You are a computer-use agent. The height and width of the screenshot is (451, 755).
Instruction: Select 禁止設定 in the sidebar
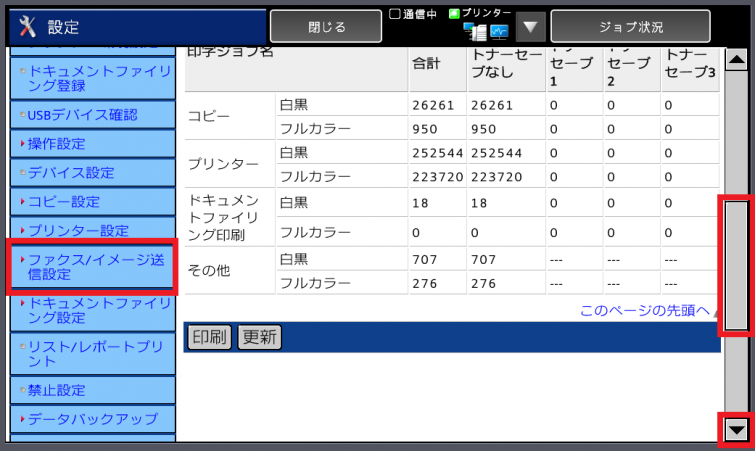point(90,390)
